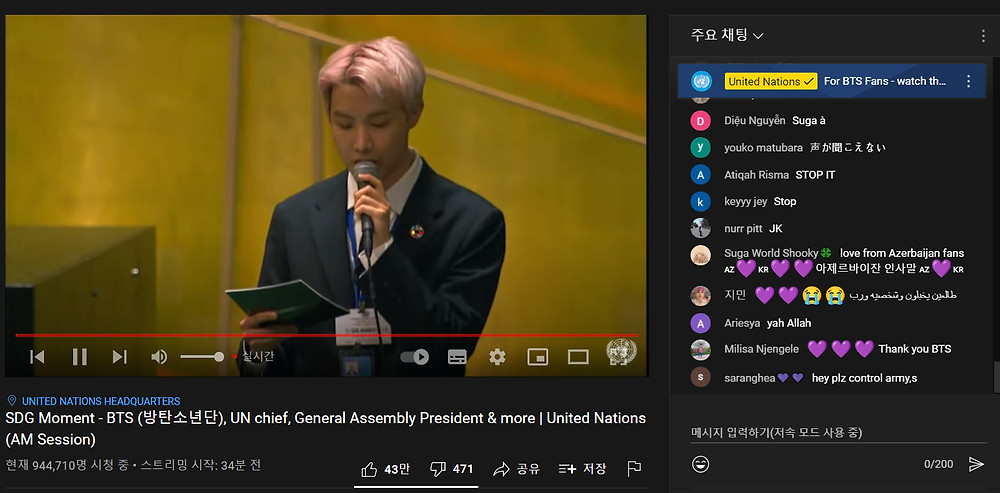Click the 'yah Allah' chat message
The width and height of the screenshot is (1000, 493).
[x=789, y=323]
